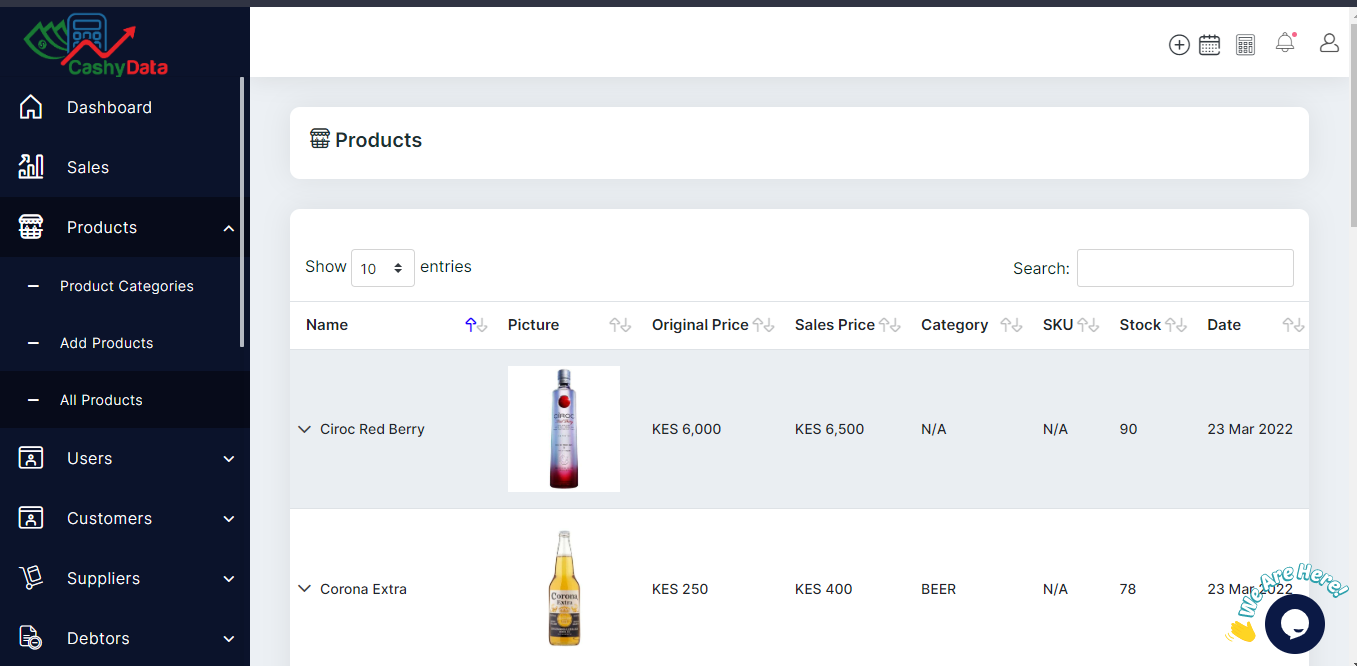The image size is (1357, 666).
Task: Expand the Suppliers menu chevron
Action: pos(229,579)
